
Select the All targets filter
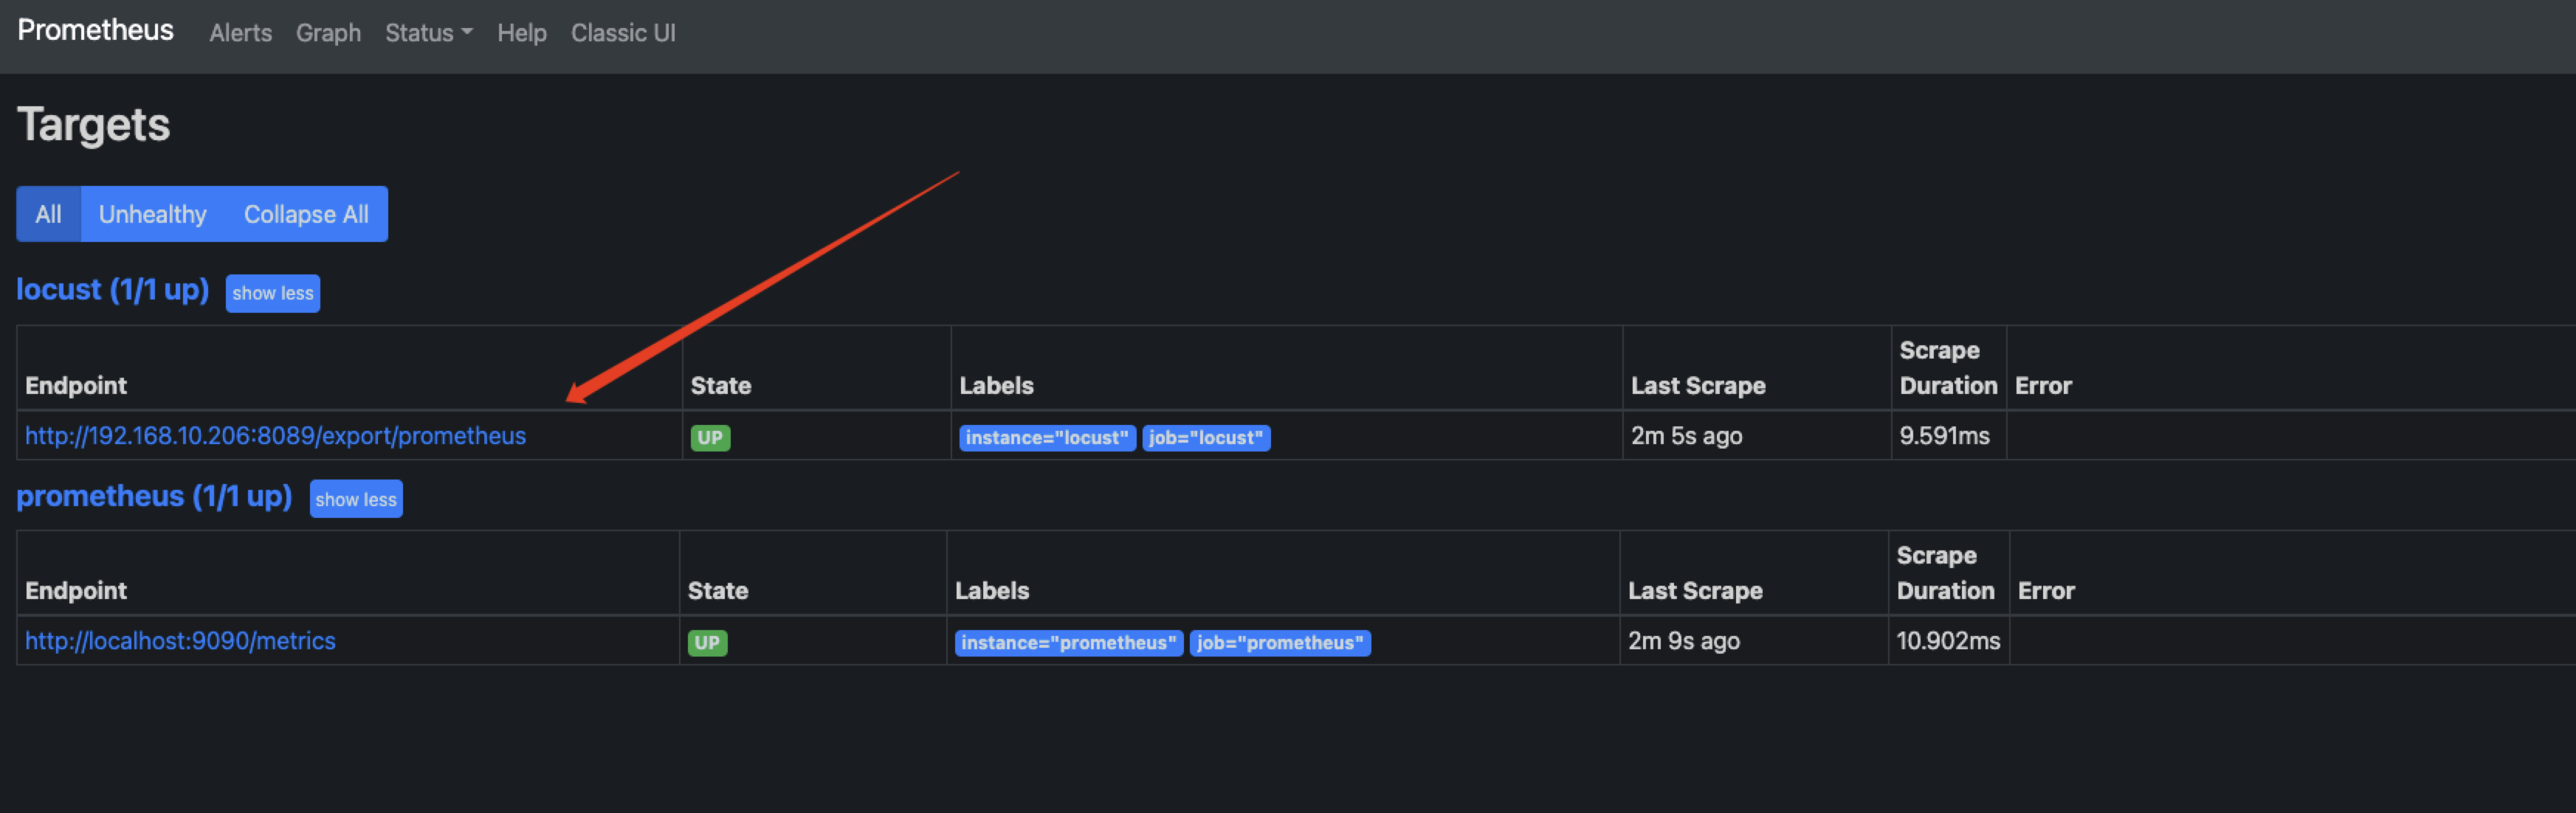pos(48,214)
